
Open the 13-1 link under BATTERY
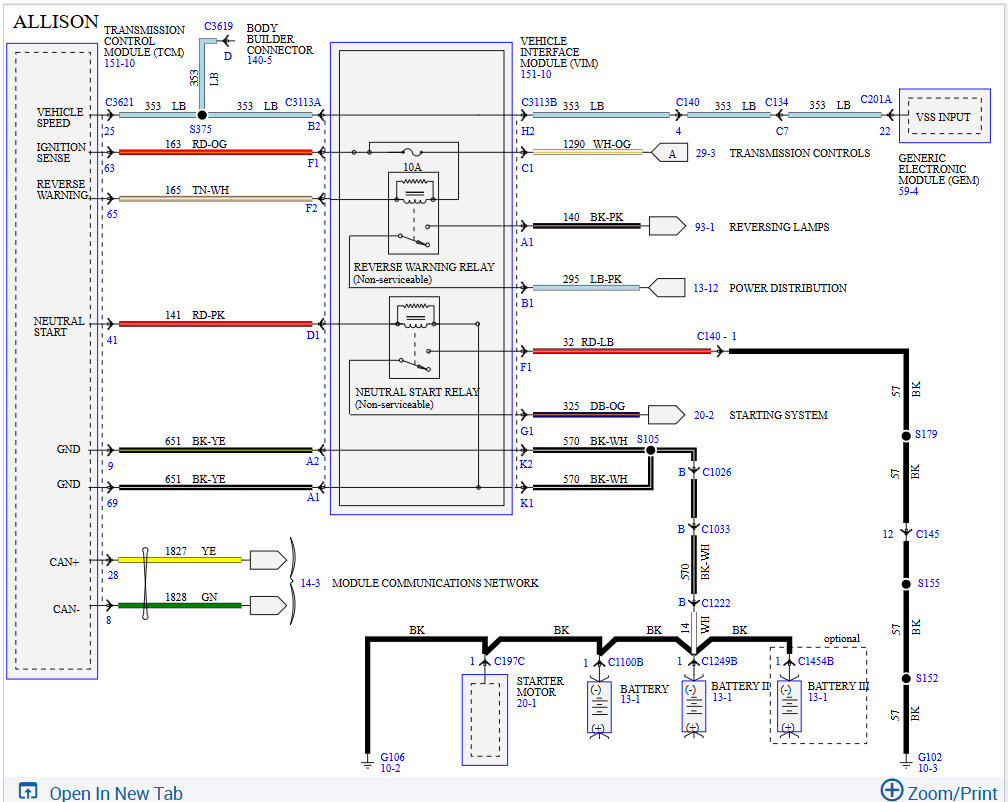pyautogui.click(x=629, y=699)
